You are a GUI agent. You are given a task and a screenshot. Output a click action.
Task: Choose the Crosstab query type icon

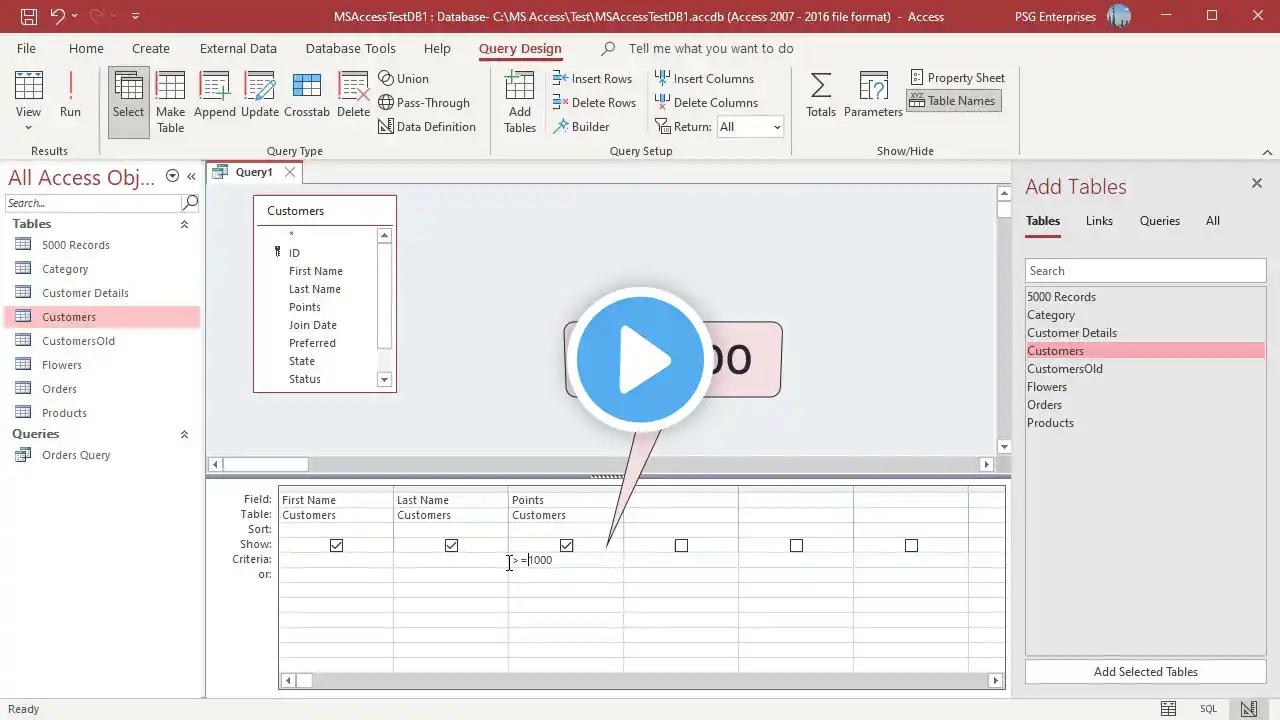(x=306, y=96)
